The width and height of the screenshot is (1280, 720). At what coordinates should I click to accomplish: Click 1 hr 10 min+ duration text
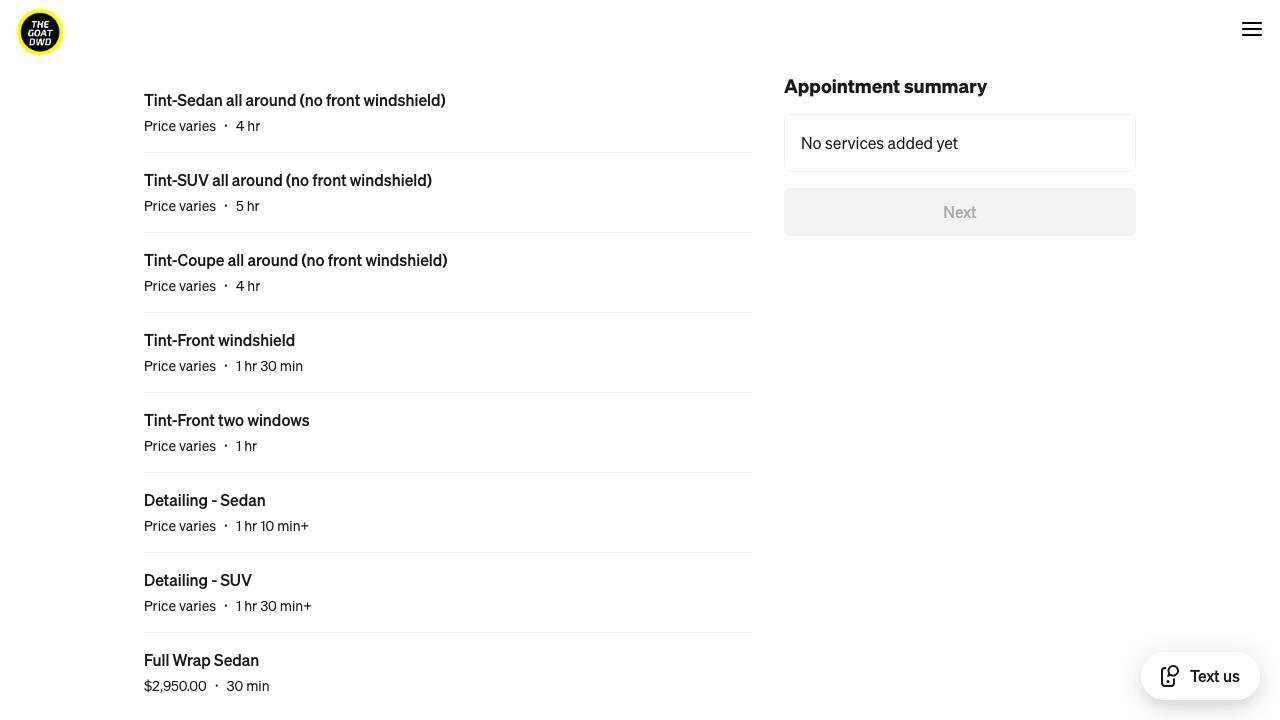272,526
